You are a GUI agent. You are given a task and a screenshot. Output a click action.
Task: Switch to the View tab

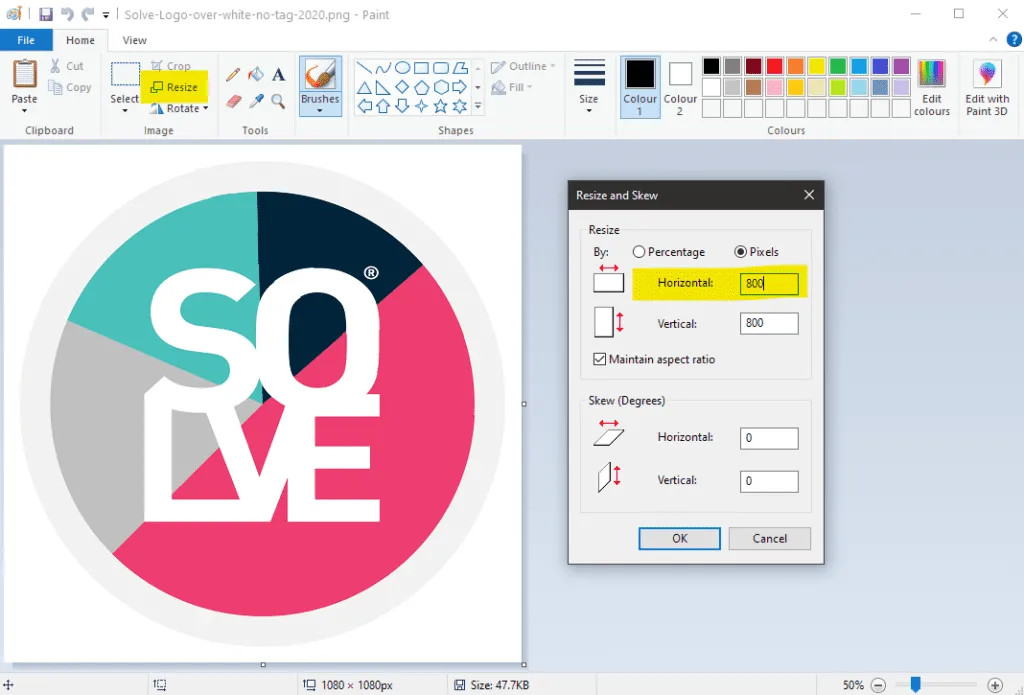coord(135,40)
